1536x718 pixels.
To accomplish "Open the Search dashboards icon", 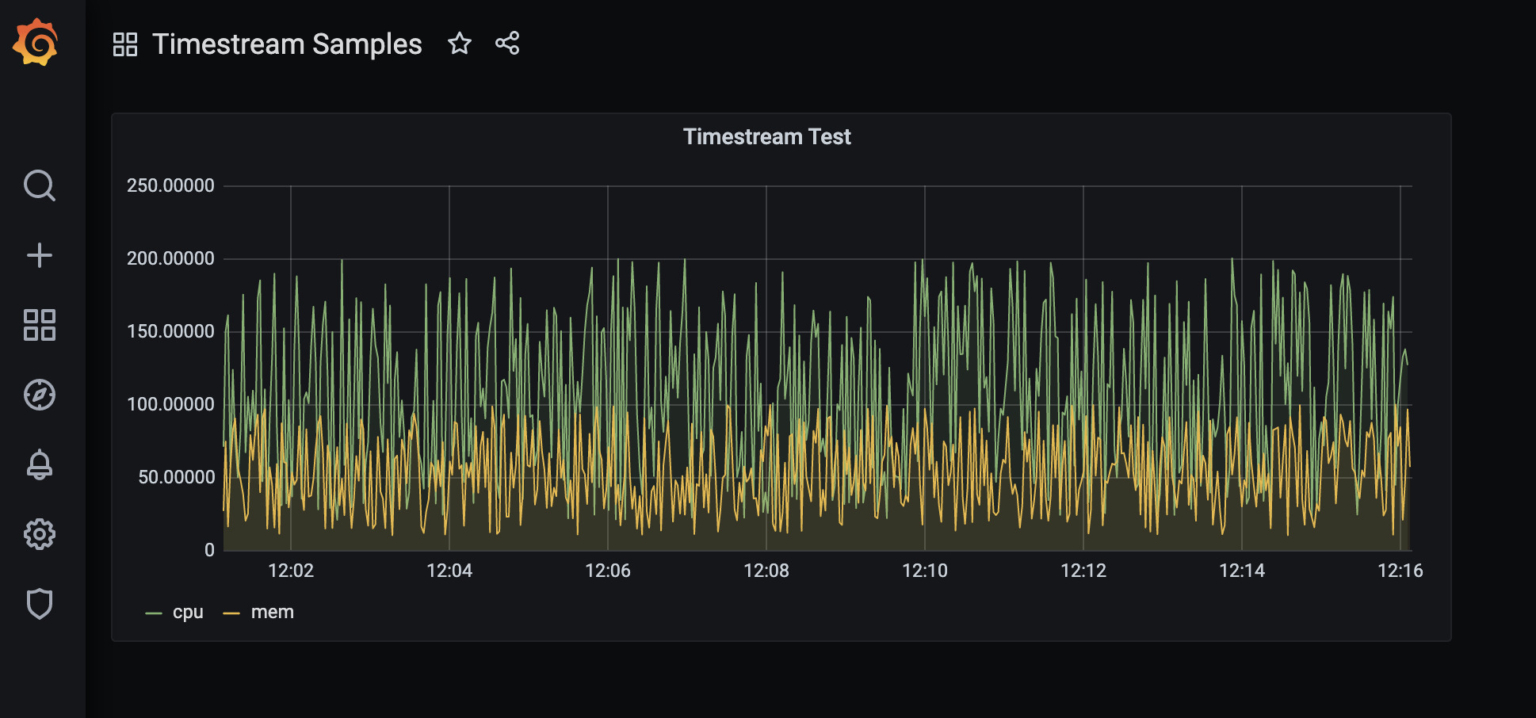I will point(39,186).
